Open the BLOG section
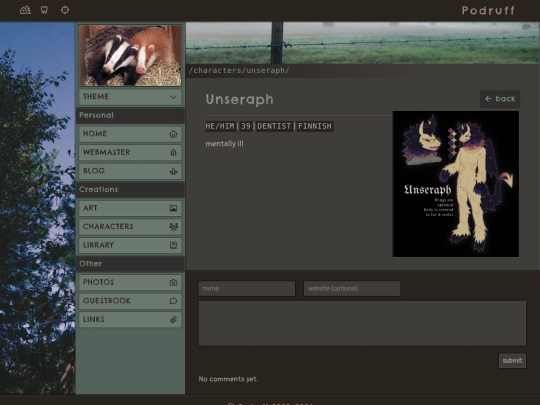This screenshot has width=540, height=405. (x=131, y=171)
